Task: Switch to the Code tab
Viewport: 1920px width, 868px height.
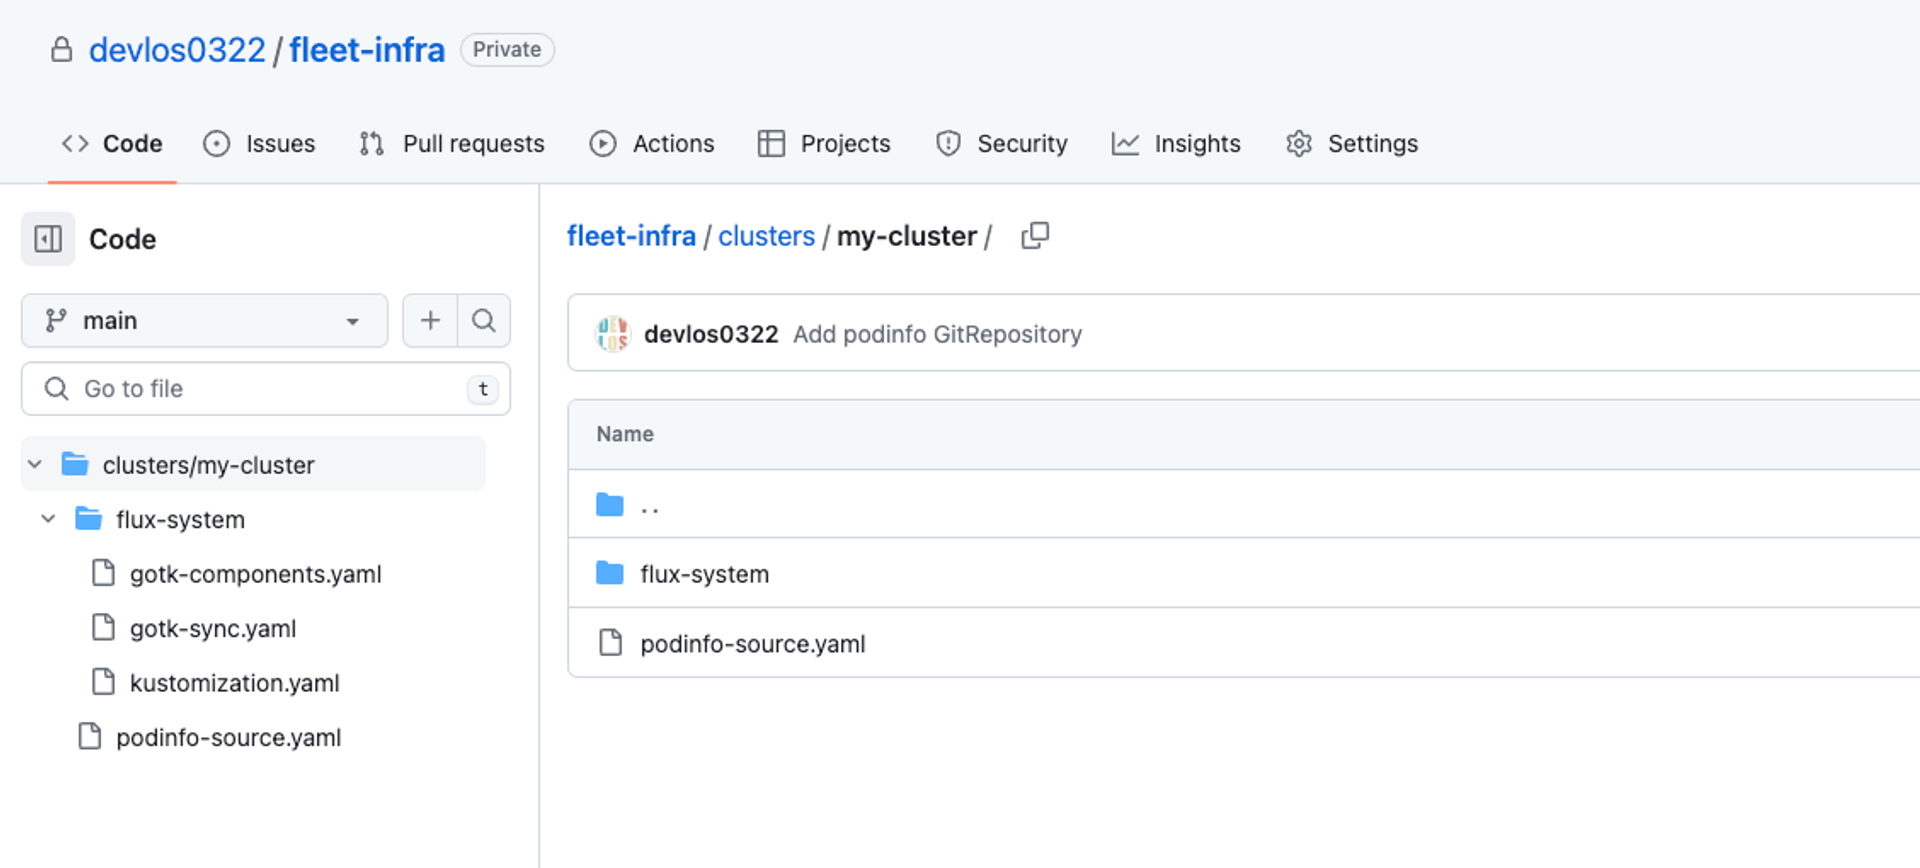Action: click(x=112, y=144)
